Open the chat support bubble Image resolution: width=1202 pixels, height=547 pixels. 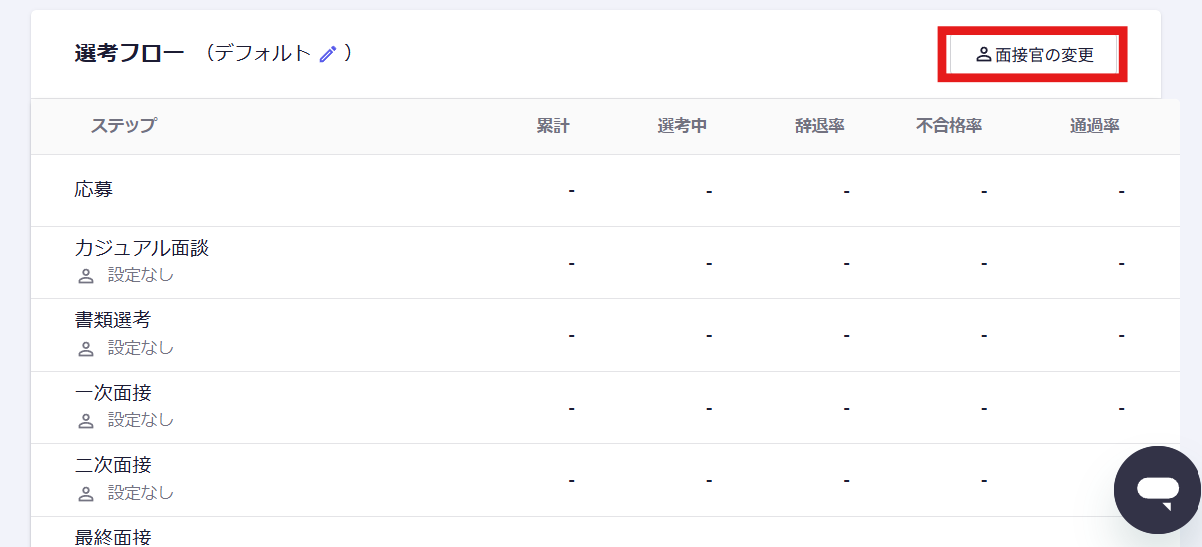(1157, 490)
